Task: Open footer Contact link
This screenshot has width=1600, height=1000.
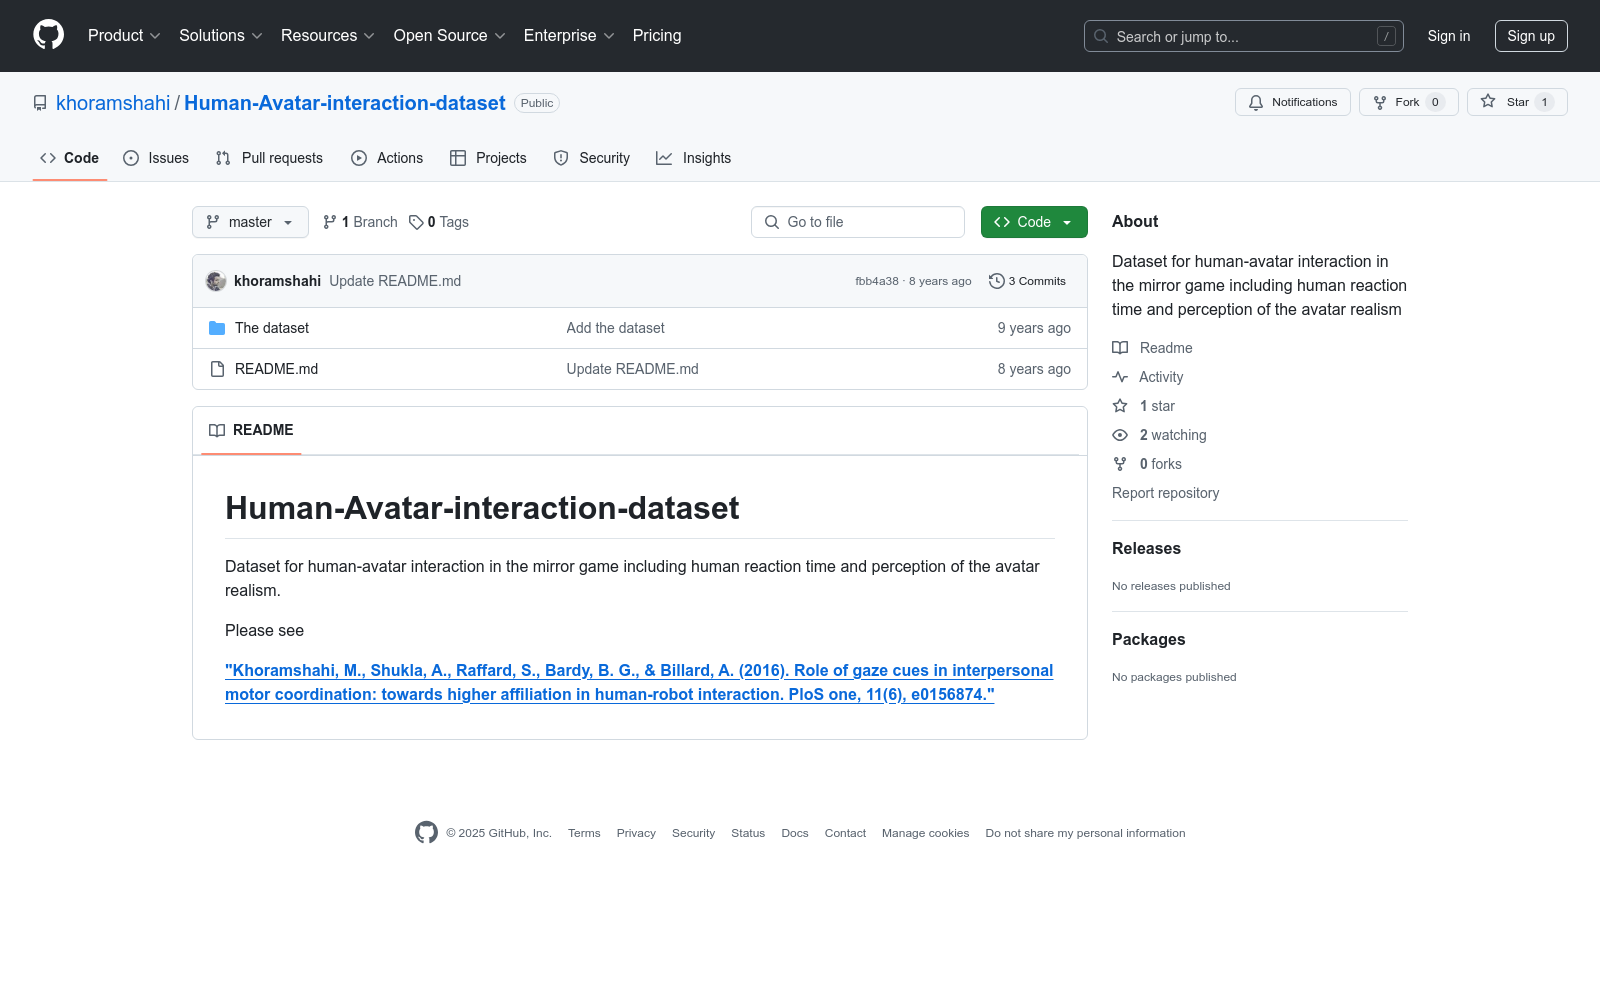Action: point(845,833)
